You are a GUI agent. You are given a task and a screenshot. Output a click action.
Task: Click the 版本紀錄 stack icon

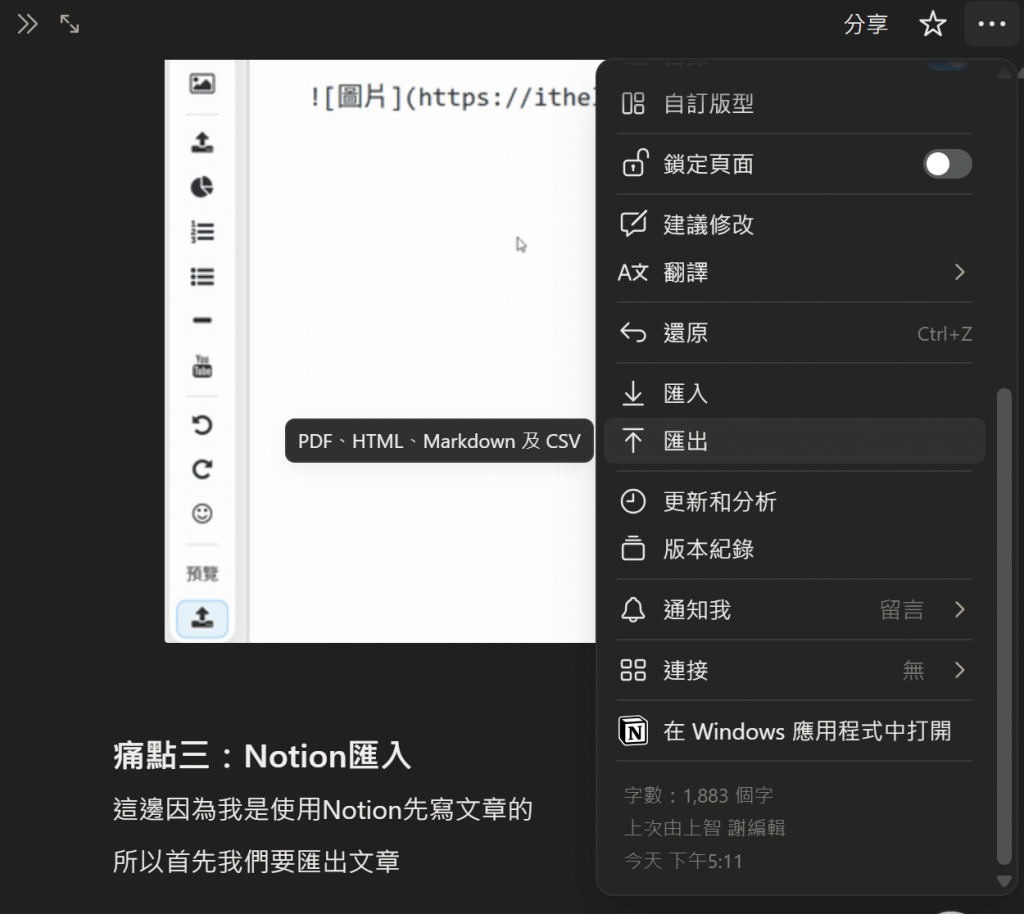pyautogui.click(x=633, y=549)
